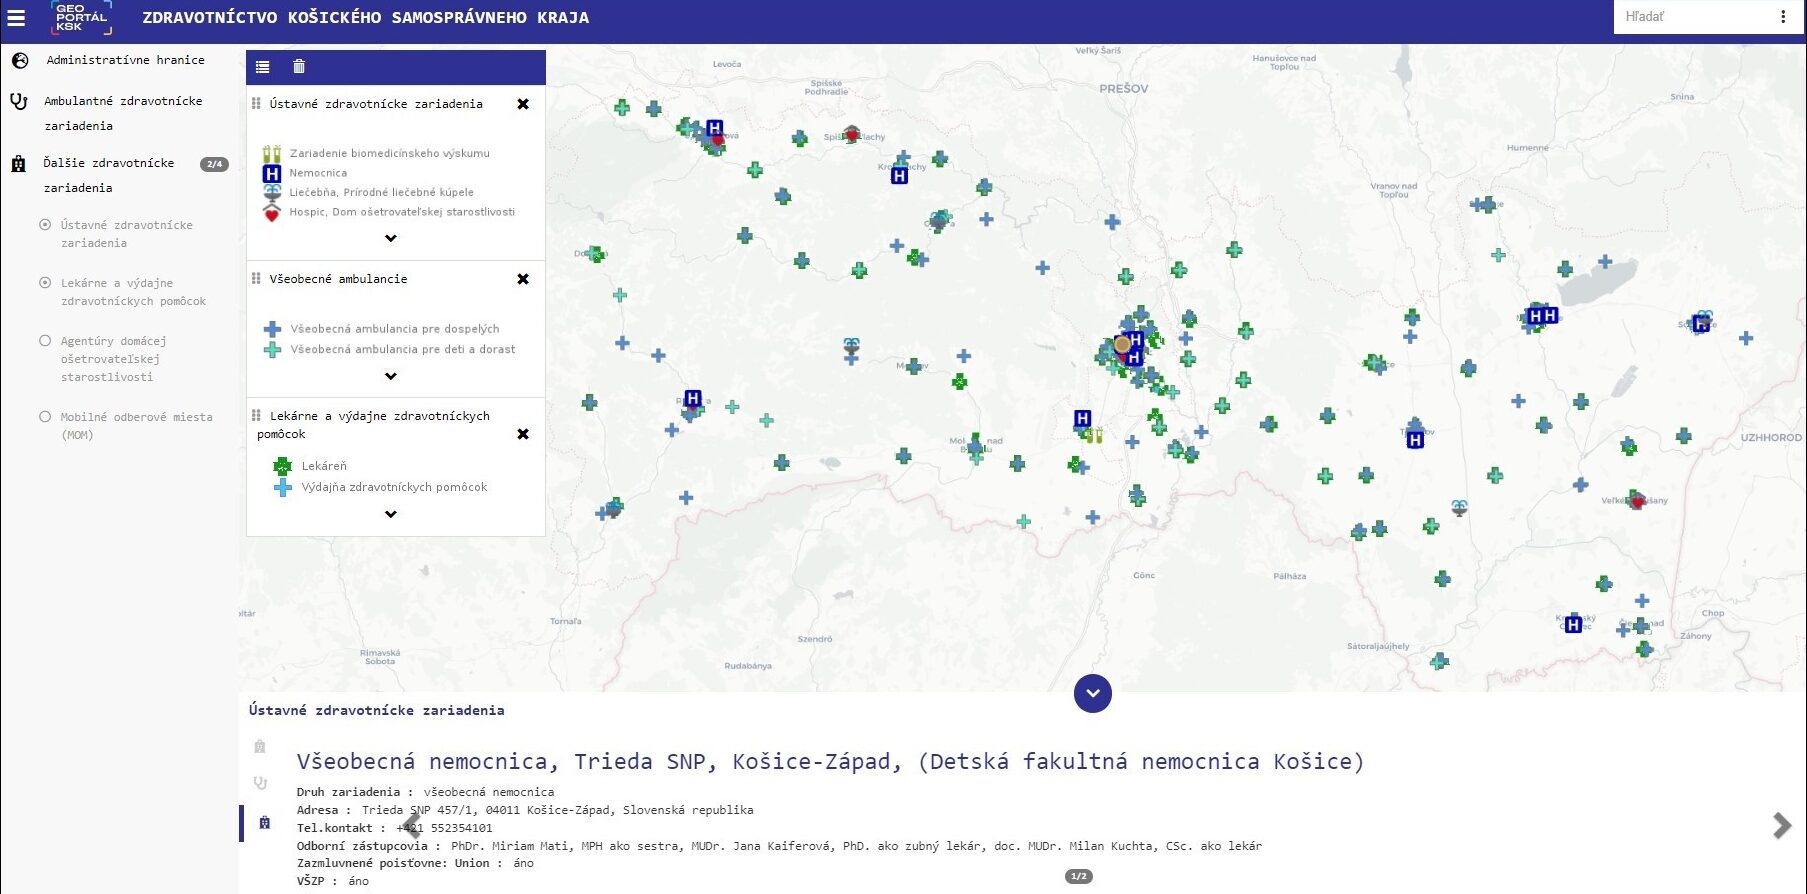
Task: Click the Nemocnica H legend icon
Action: [x=271, y=173]
